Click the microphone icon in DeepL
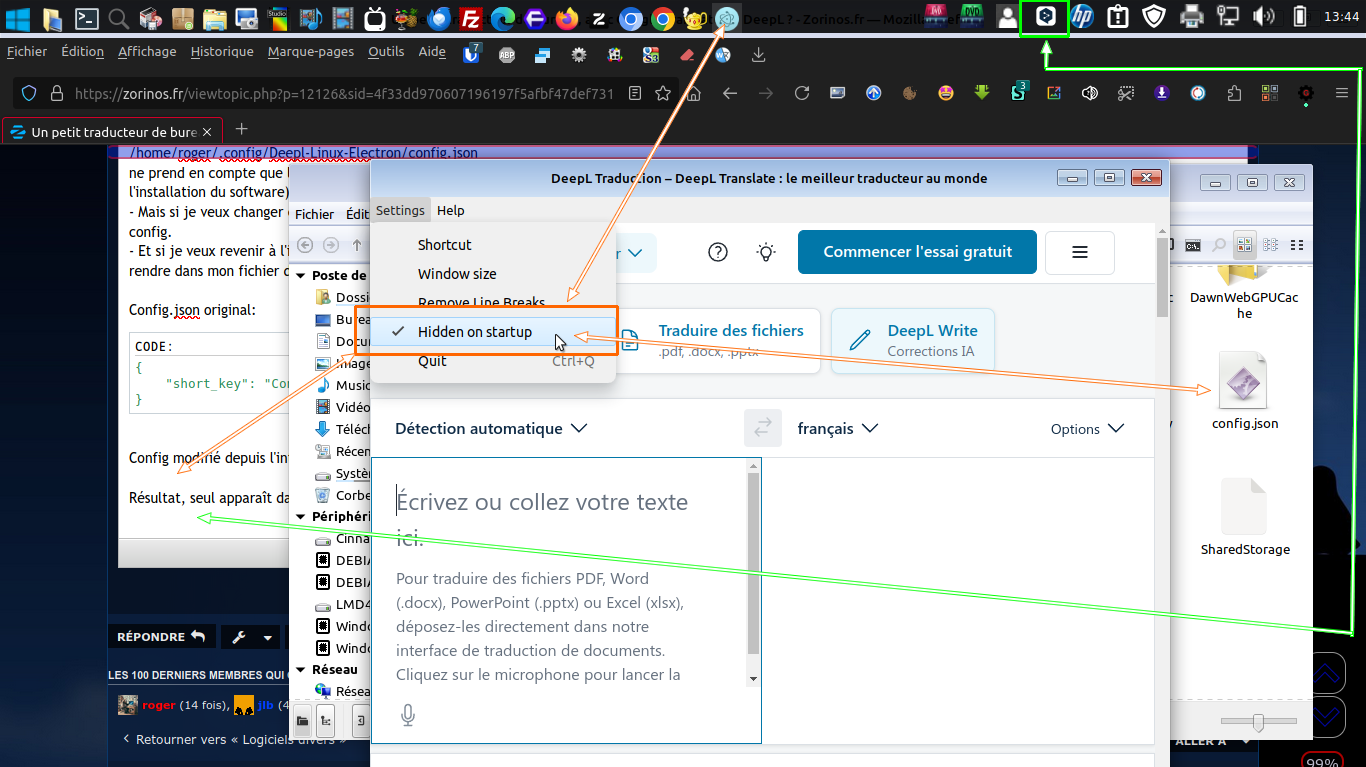Screen dimensions: 1366x767 tap(407, 715)
